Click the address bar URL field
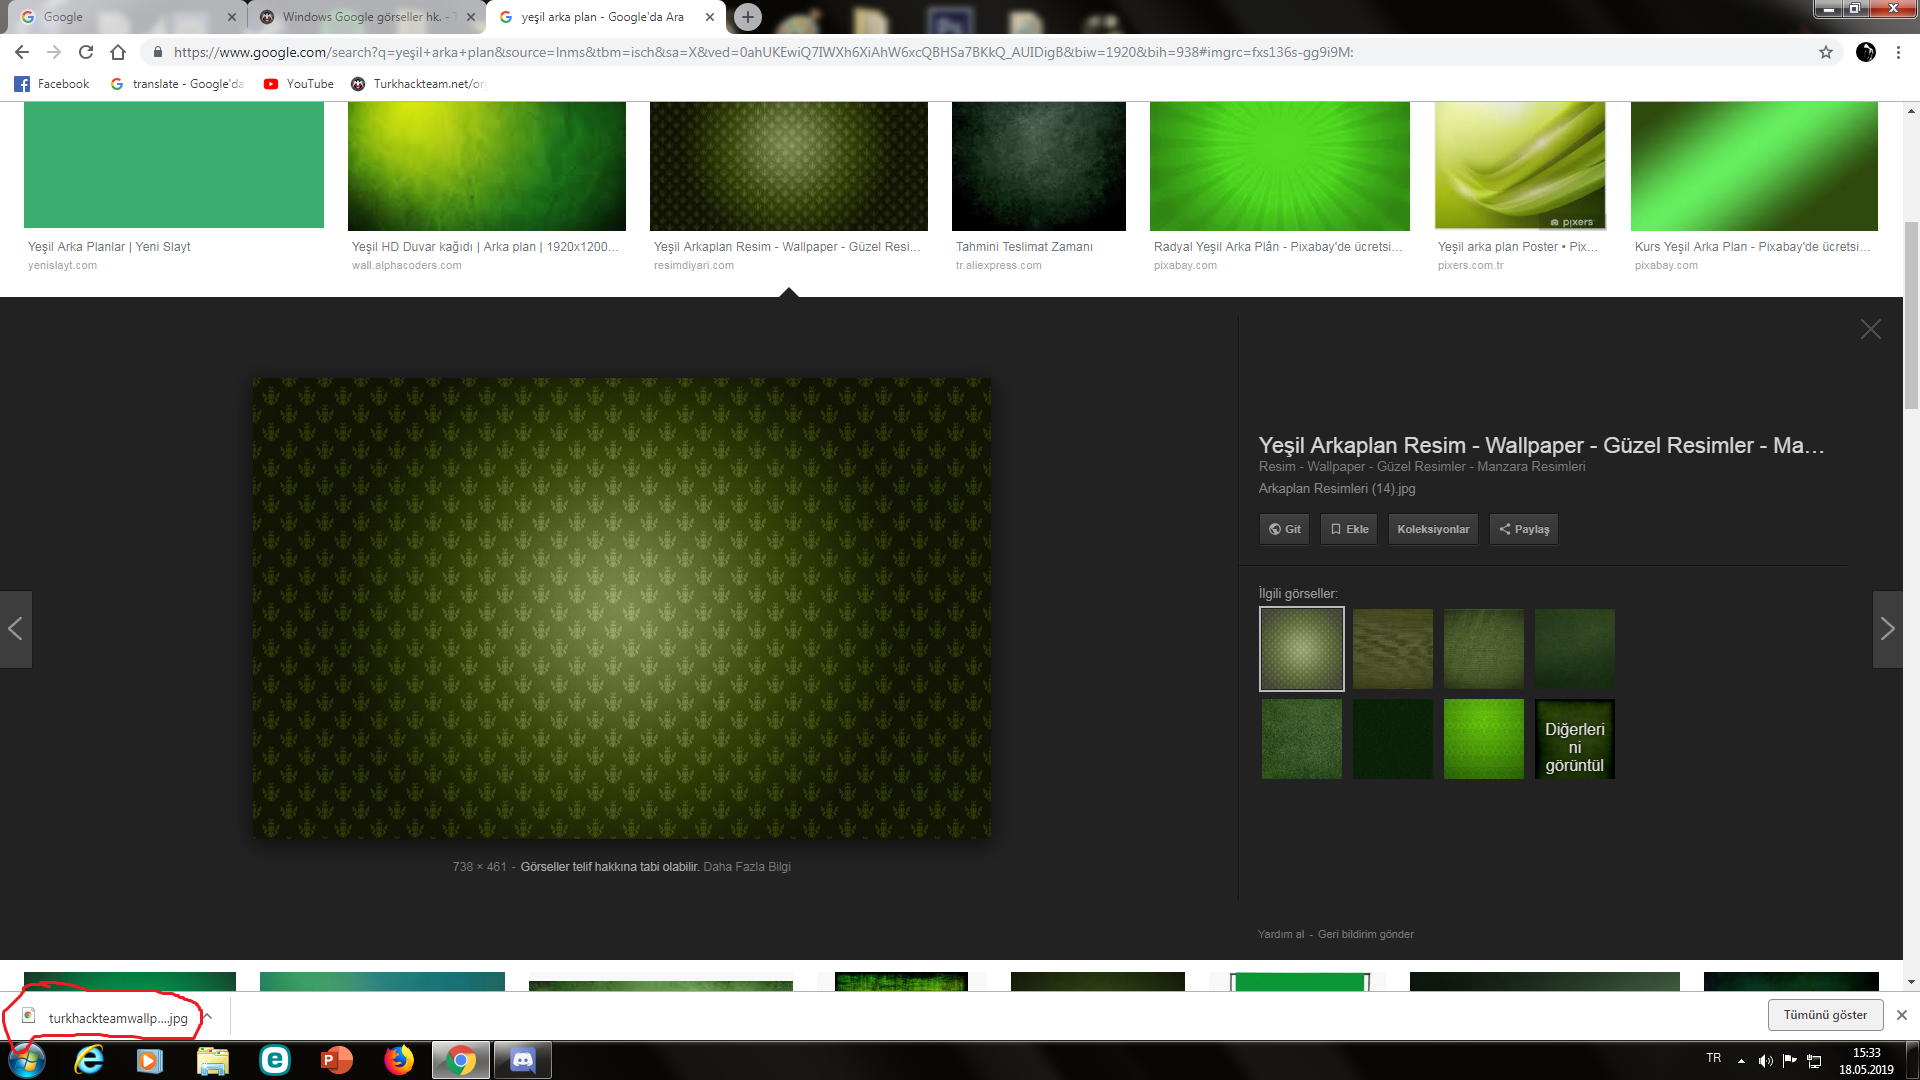 pyautogui.click(x=980, y=52)
